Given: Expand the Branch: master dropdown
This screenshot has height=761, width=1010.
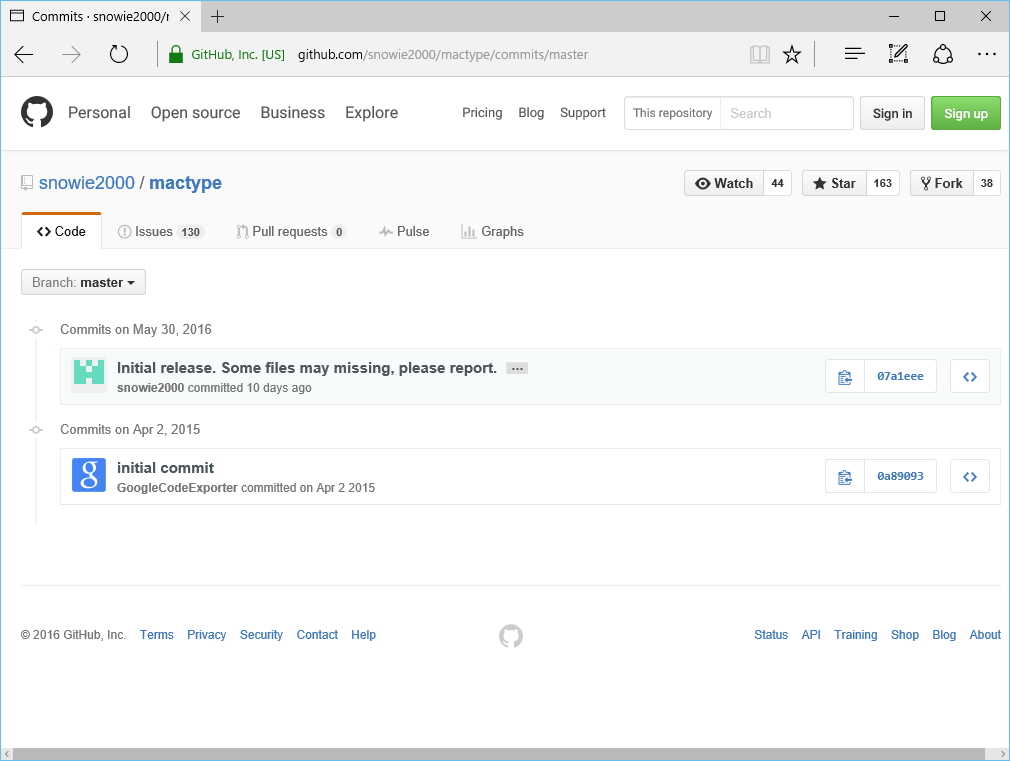Looking at the screenshot, I should click(x=83, y=283).
